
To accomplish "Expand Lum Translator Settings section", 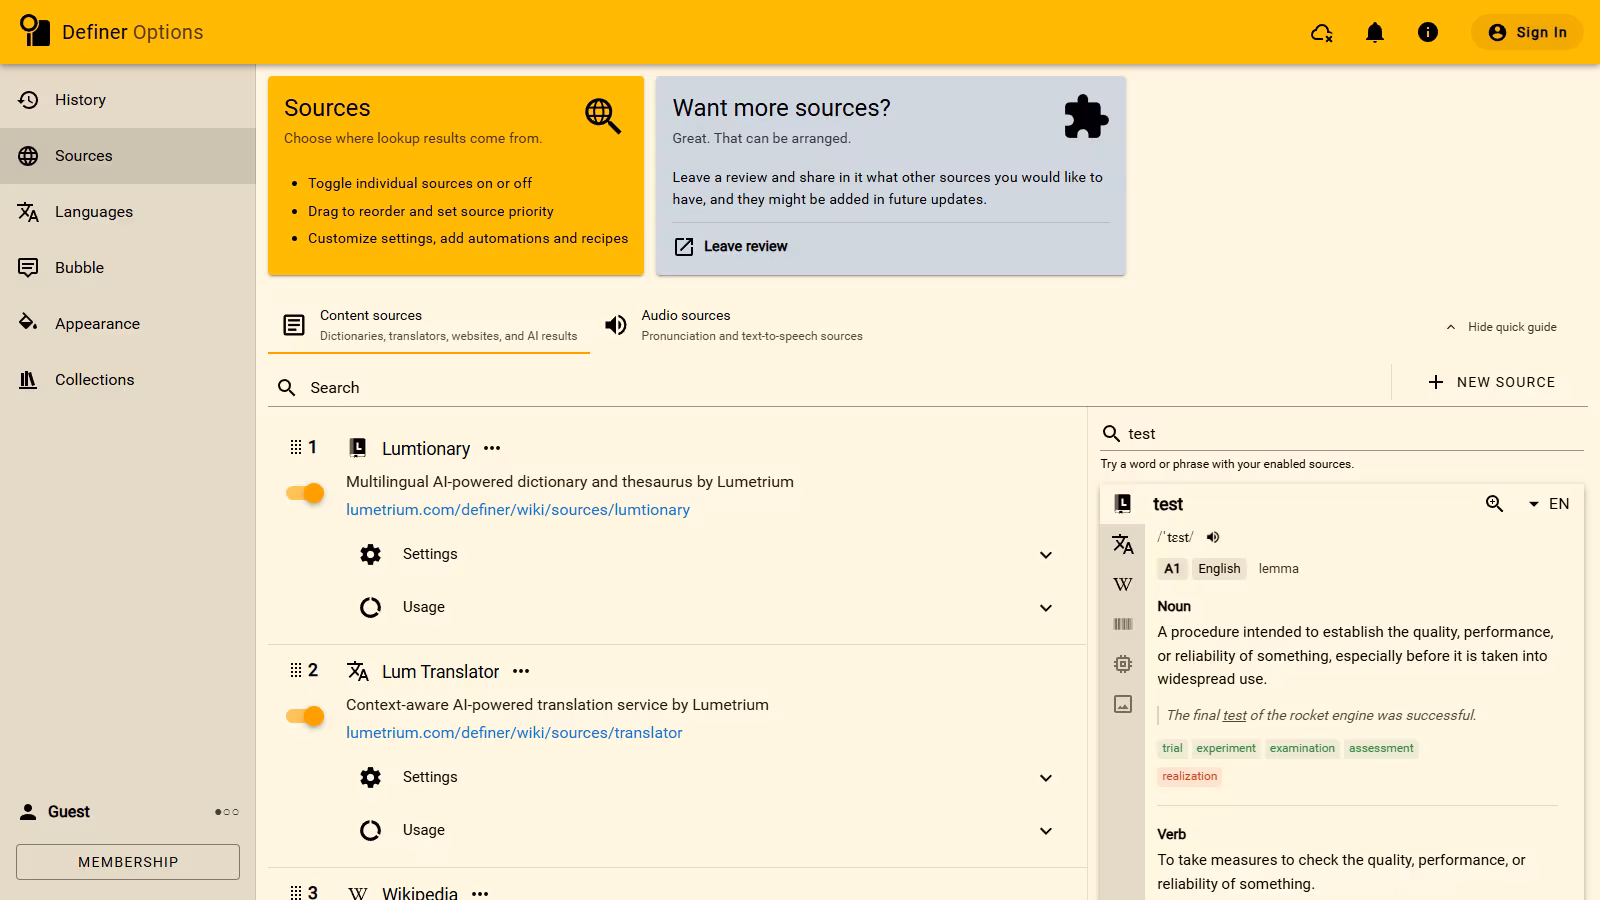I will [x=706, y=777].
